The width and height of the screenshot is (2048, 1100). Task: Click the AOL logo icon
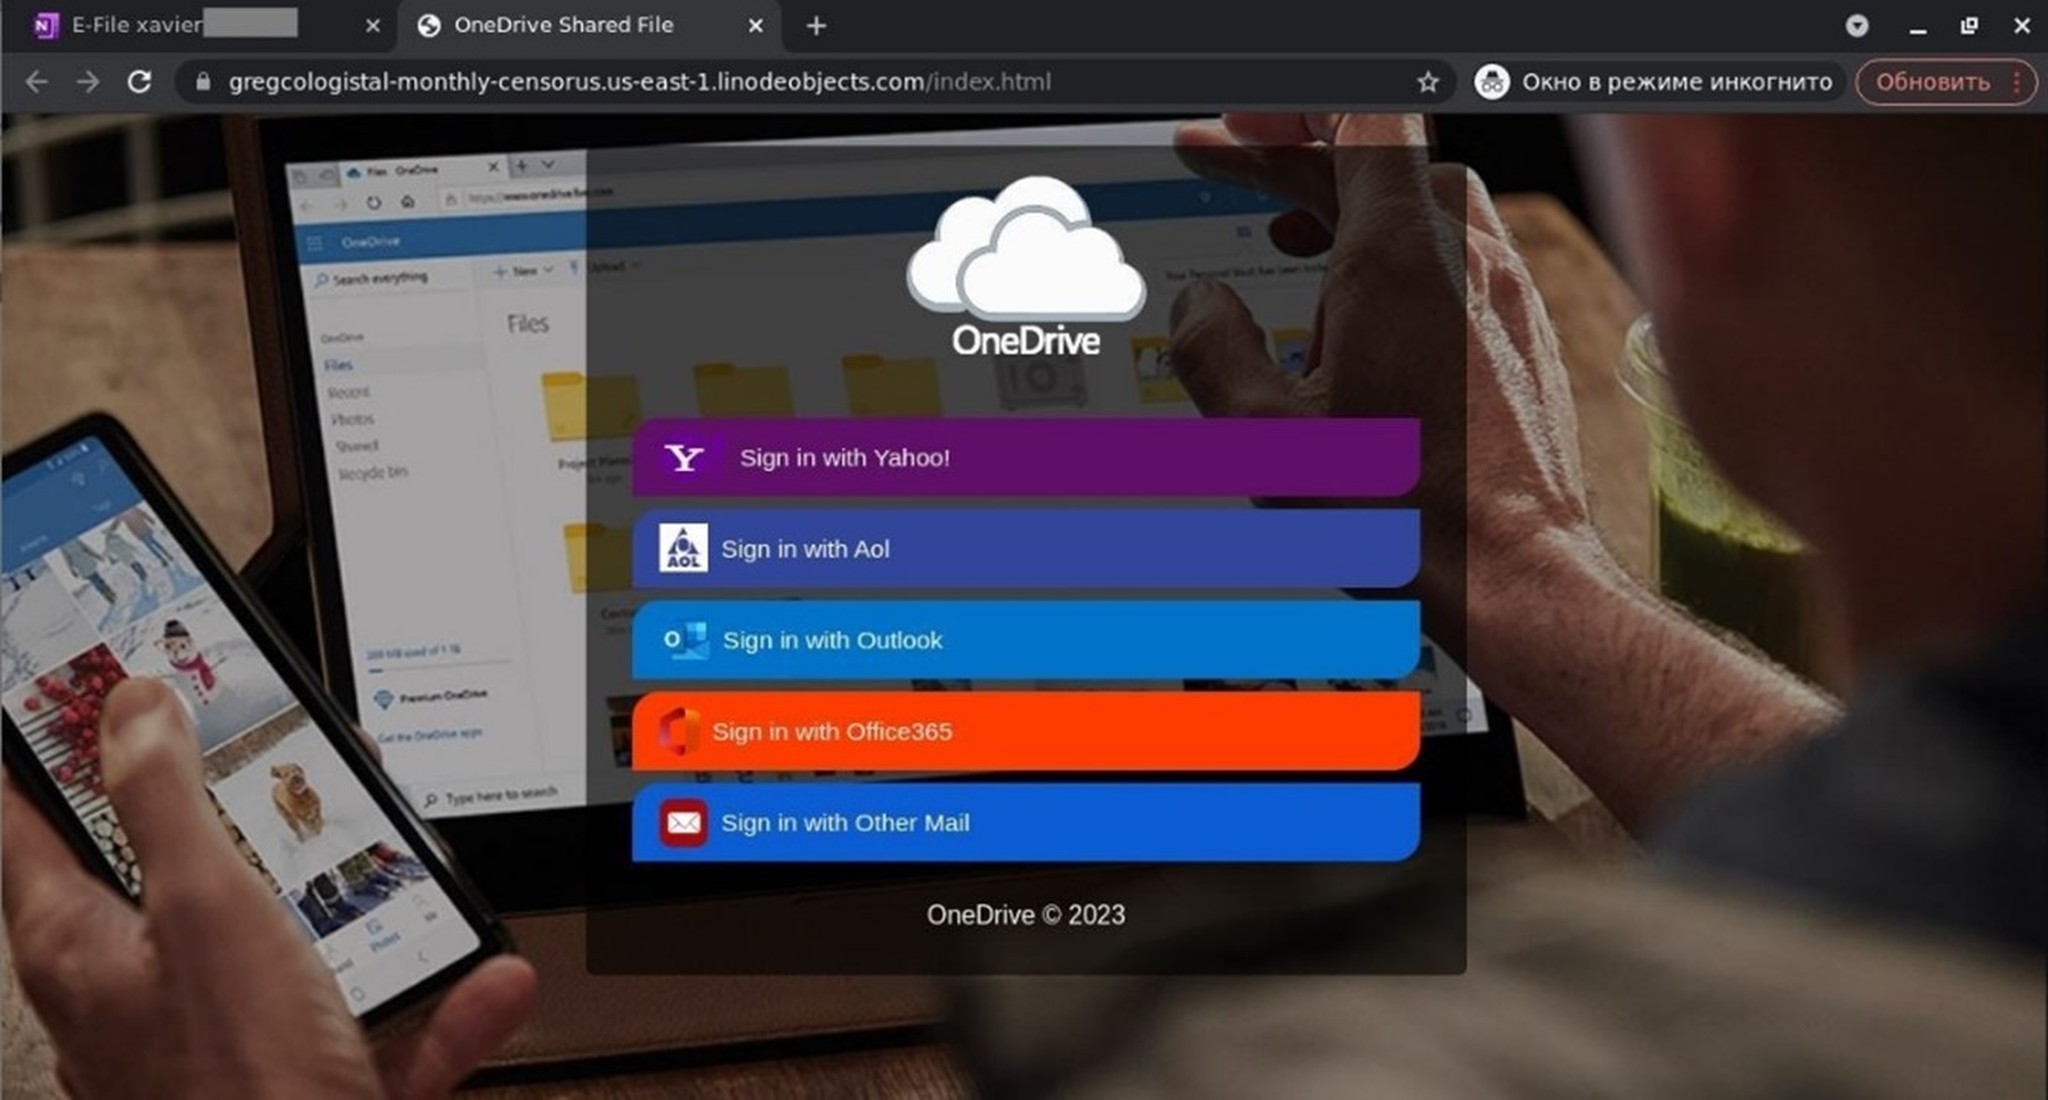coord(684,548)
